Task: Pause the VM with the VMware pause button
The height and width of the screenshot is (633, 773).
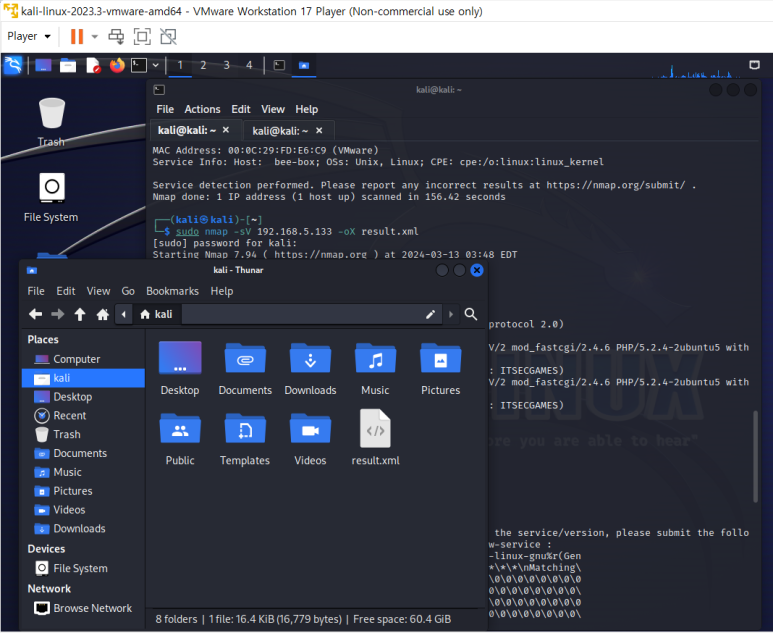Action: 76,36
